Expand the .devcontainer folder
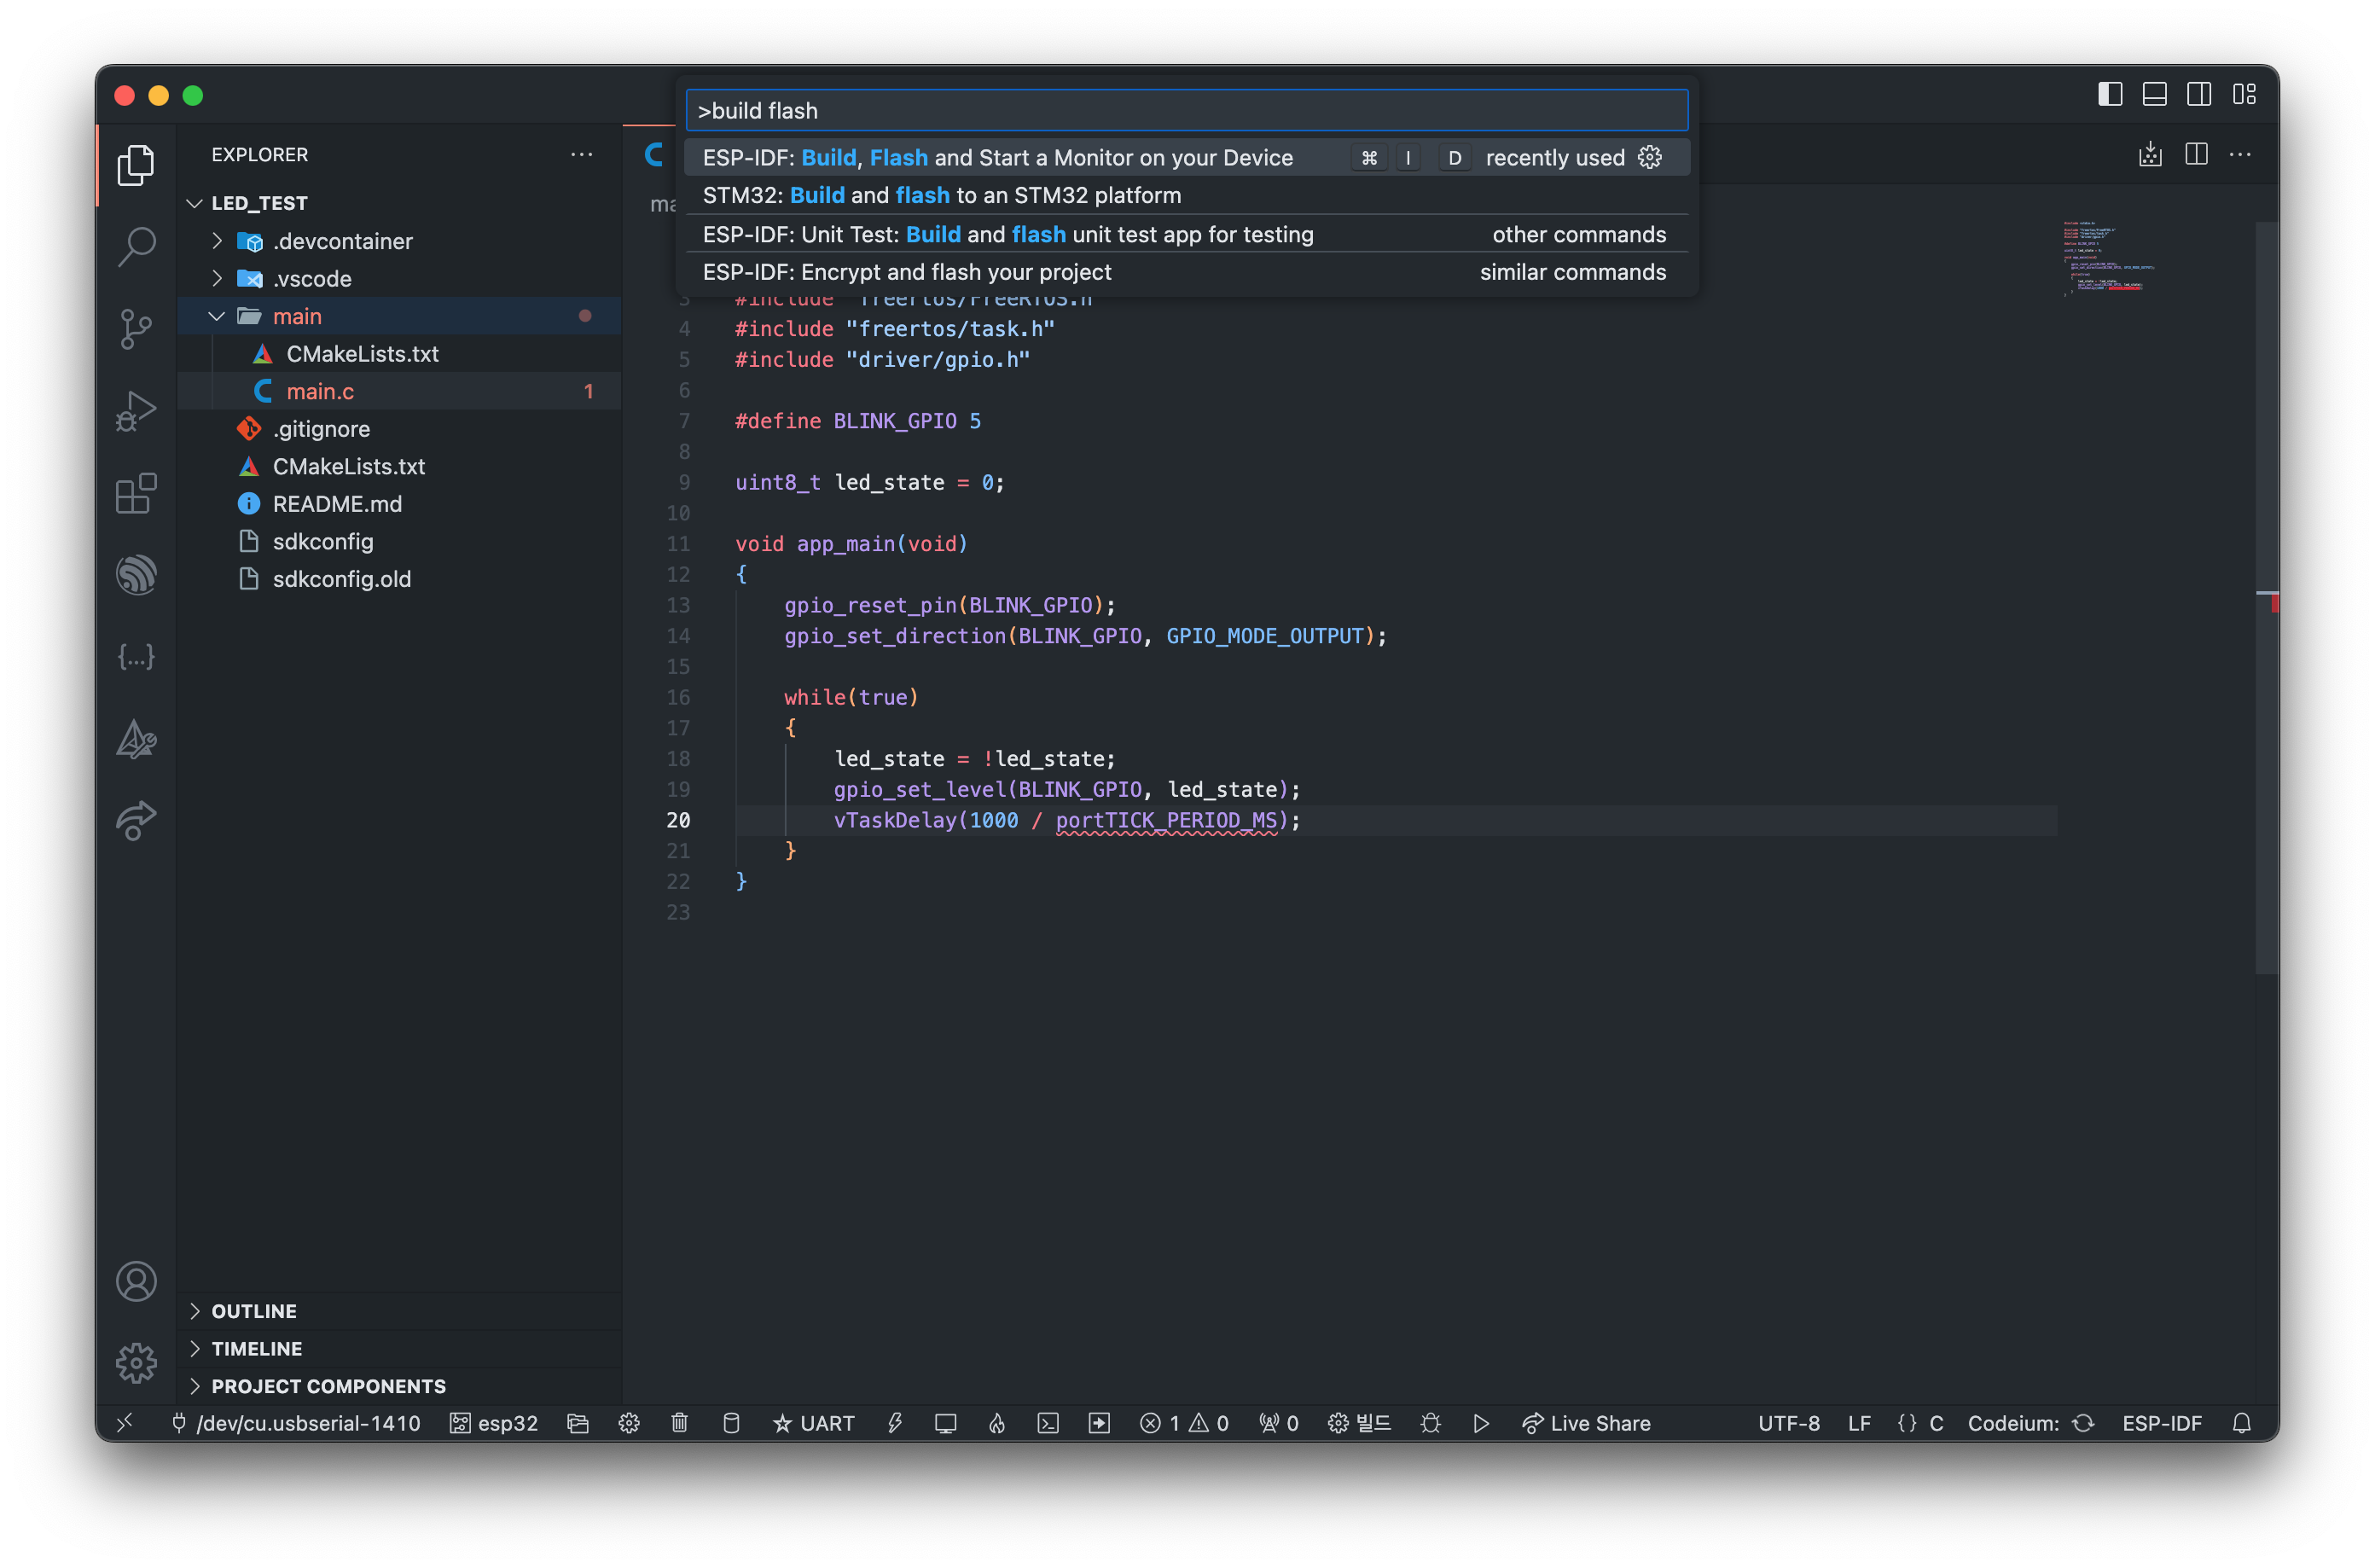 (x=217, y=241)
